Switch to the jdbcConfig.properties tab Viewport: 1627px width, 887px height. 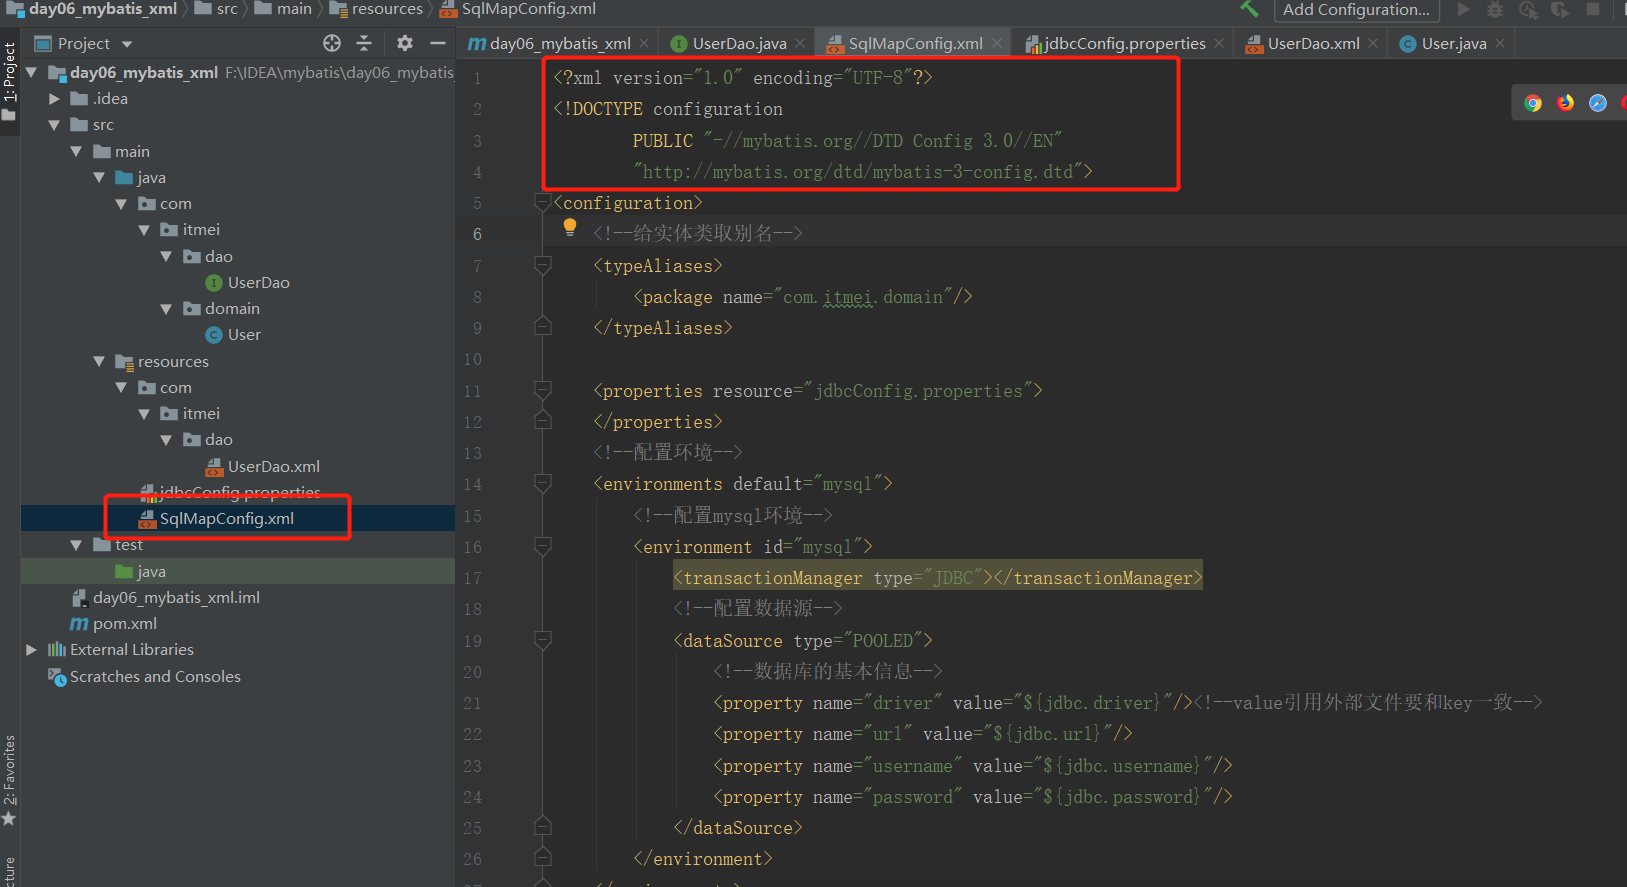click(1125, 43)
